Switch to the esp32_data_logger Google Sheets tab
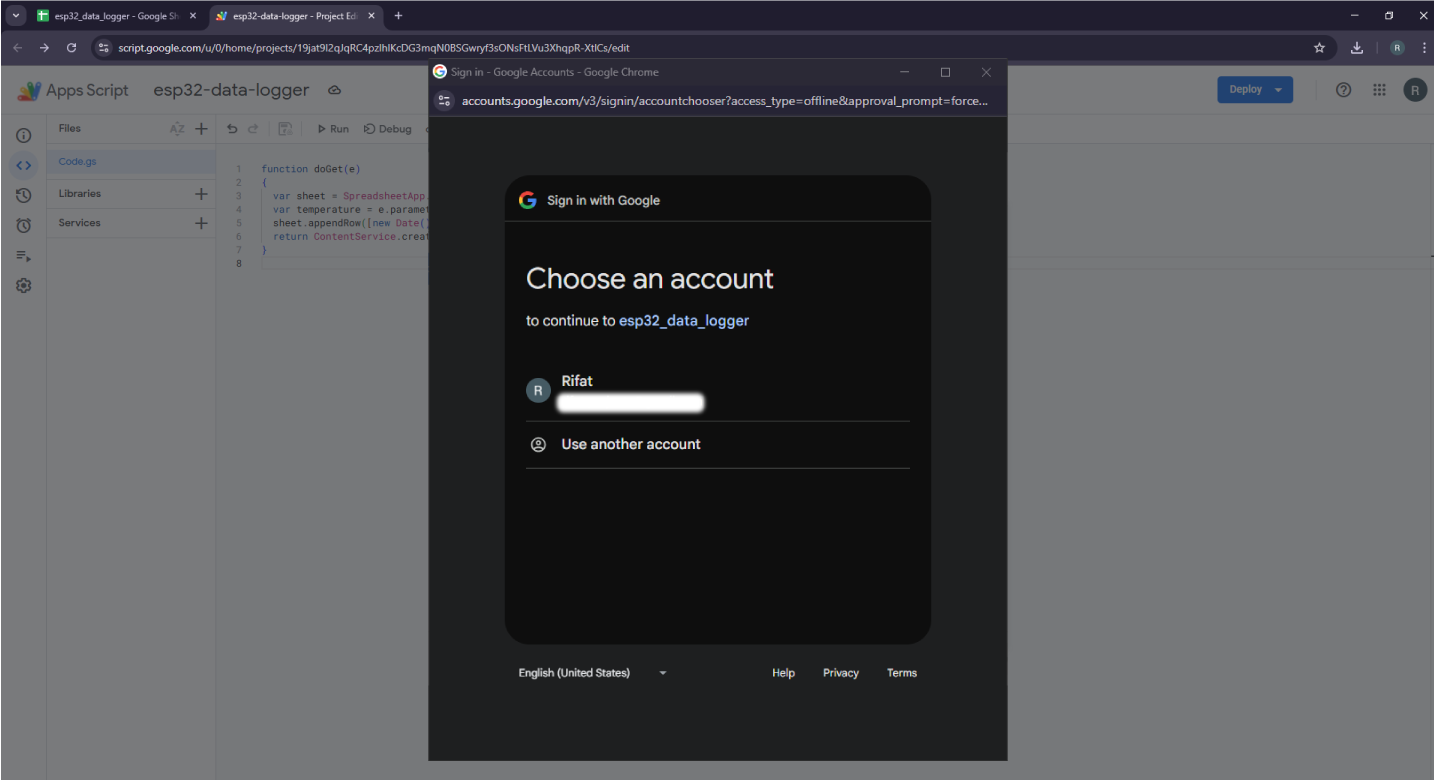 110,16
